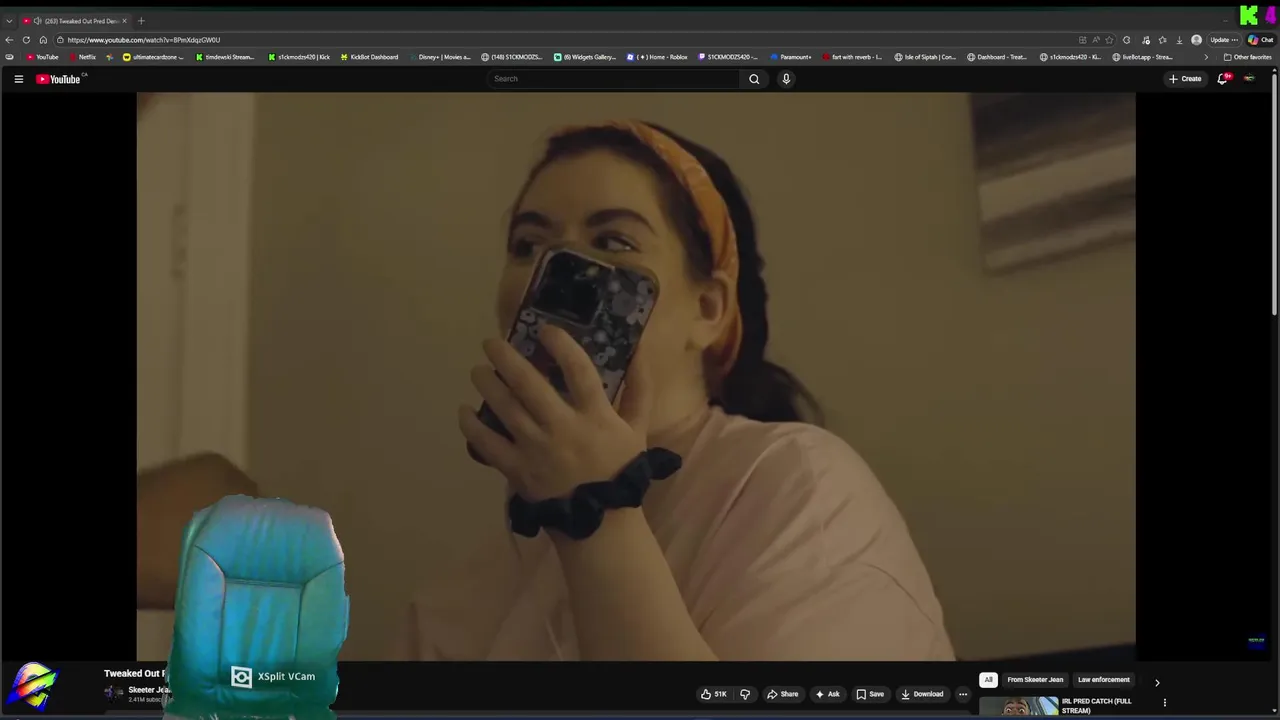Go to YouTube home via the logo
Viewport: 1280px width, 720px height.
tap(58, 79)
